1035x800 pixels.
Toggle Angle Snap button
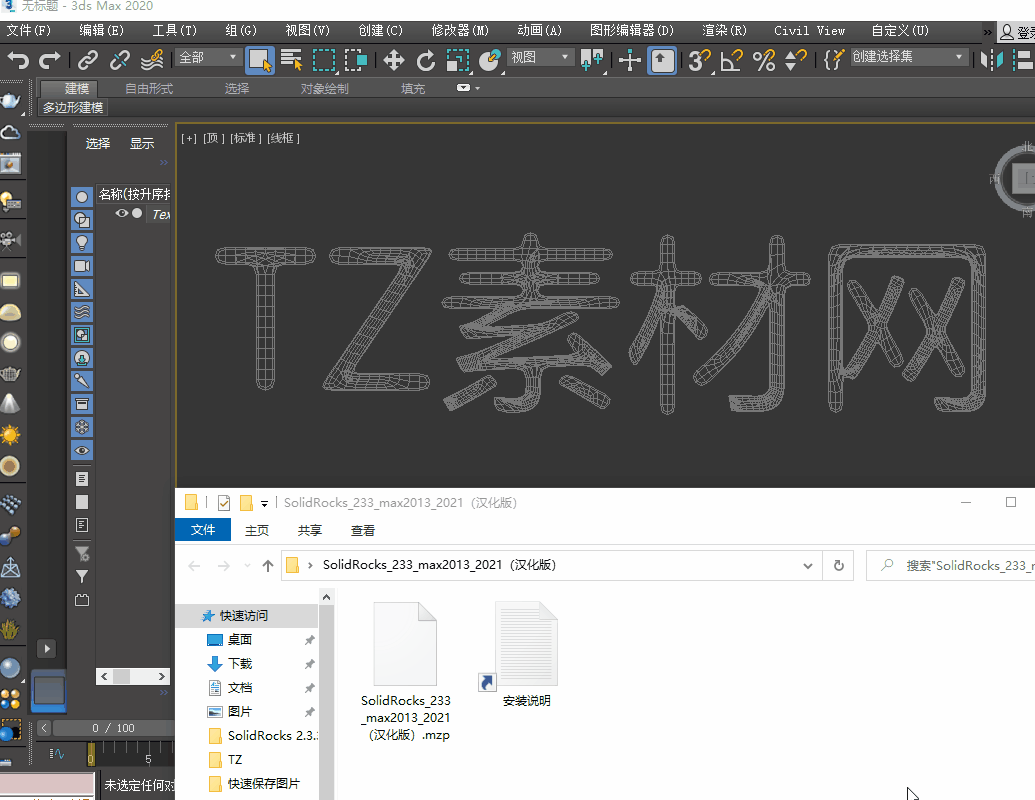pyautogui.click(x=731, y=60)
